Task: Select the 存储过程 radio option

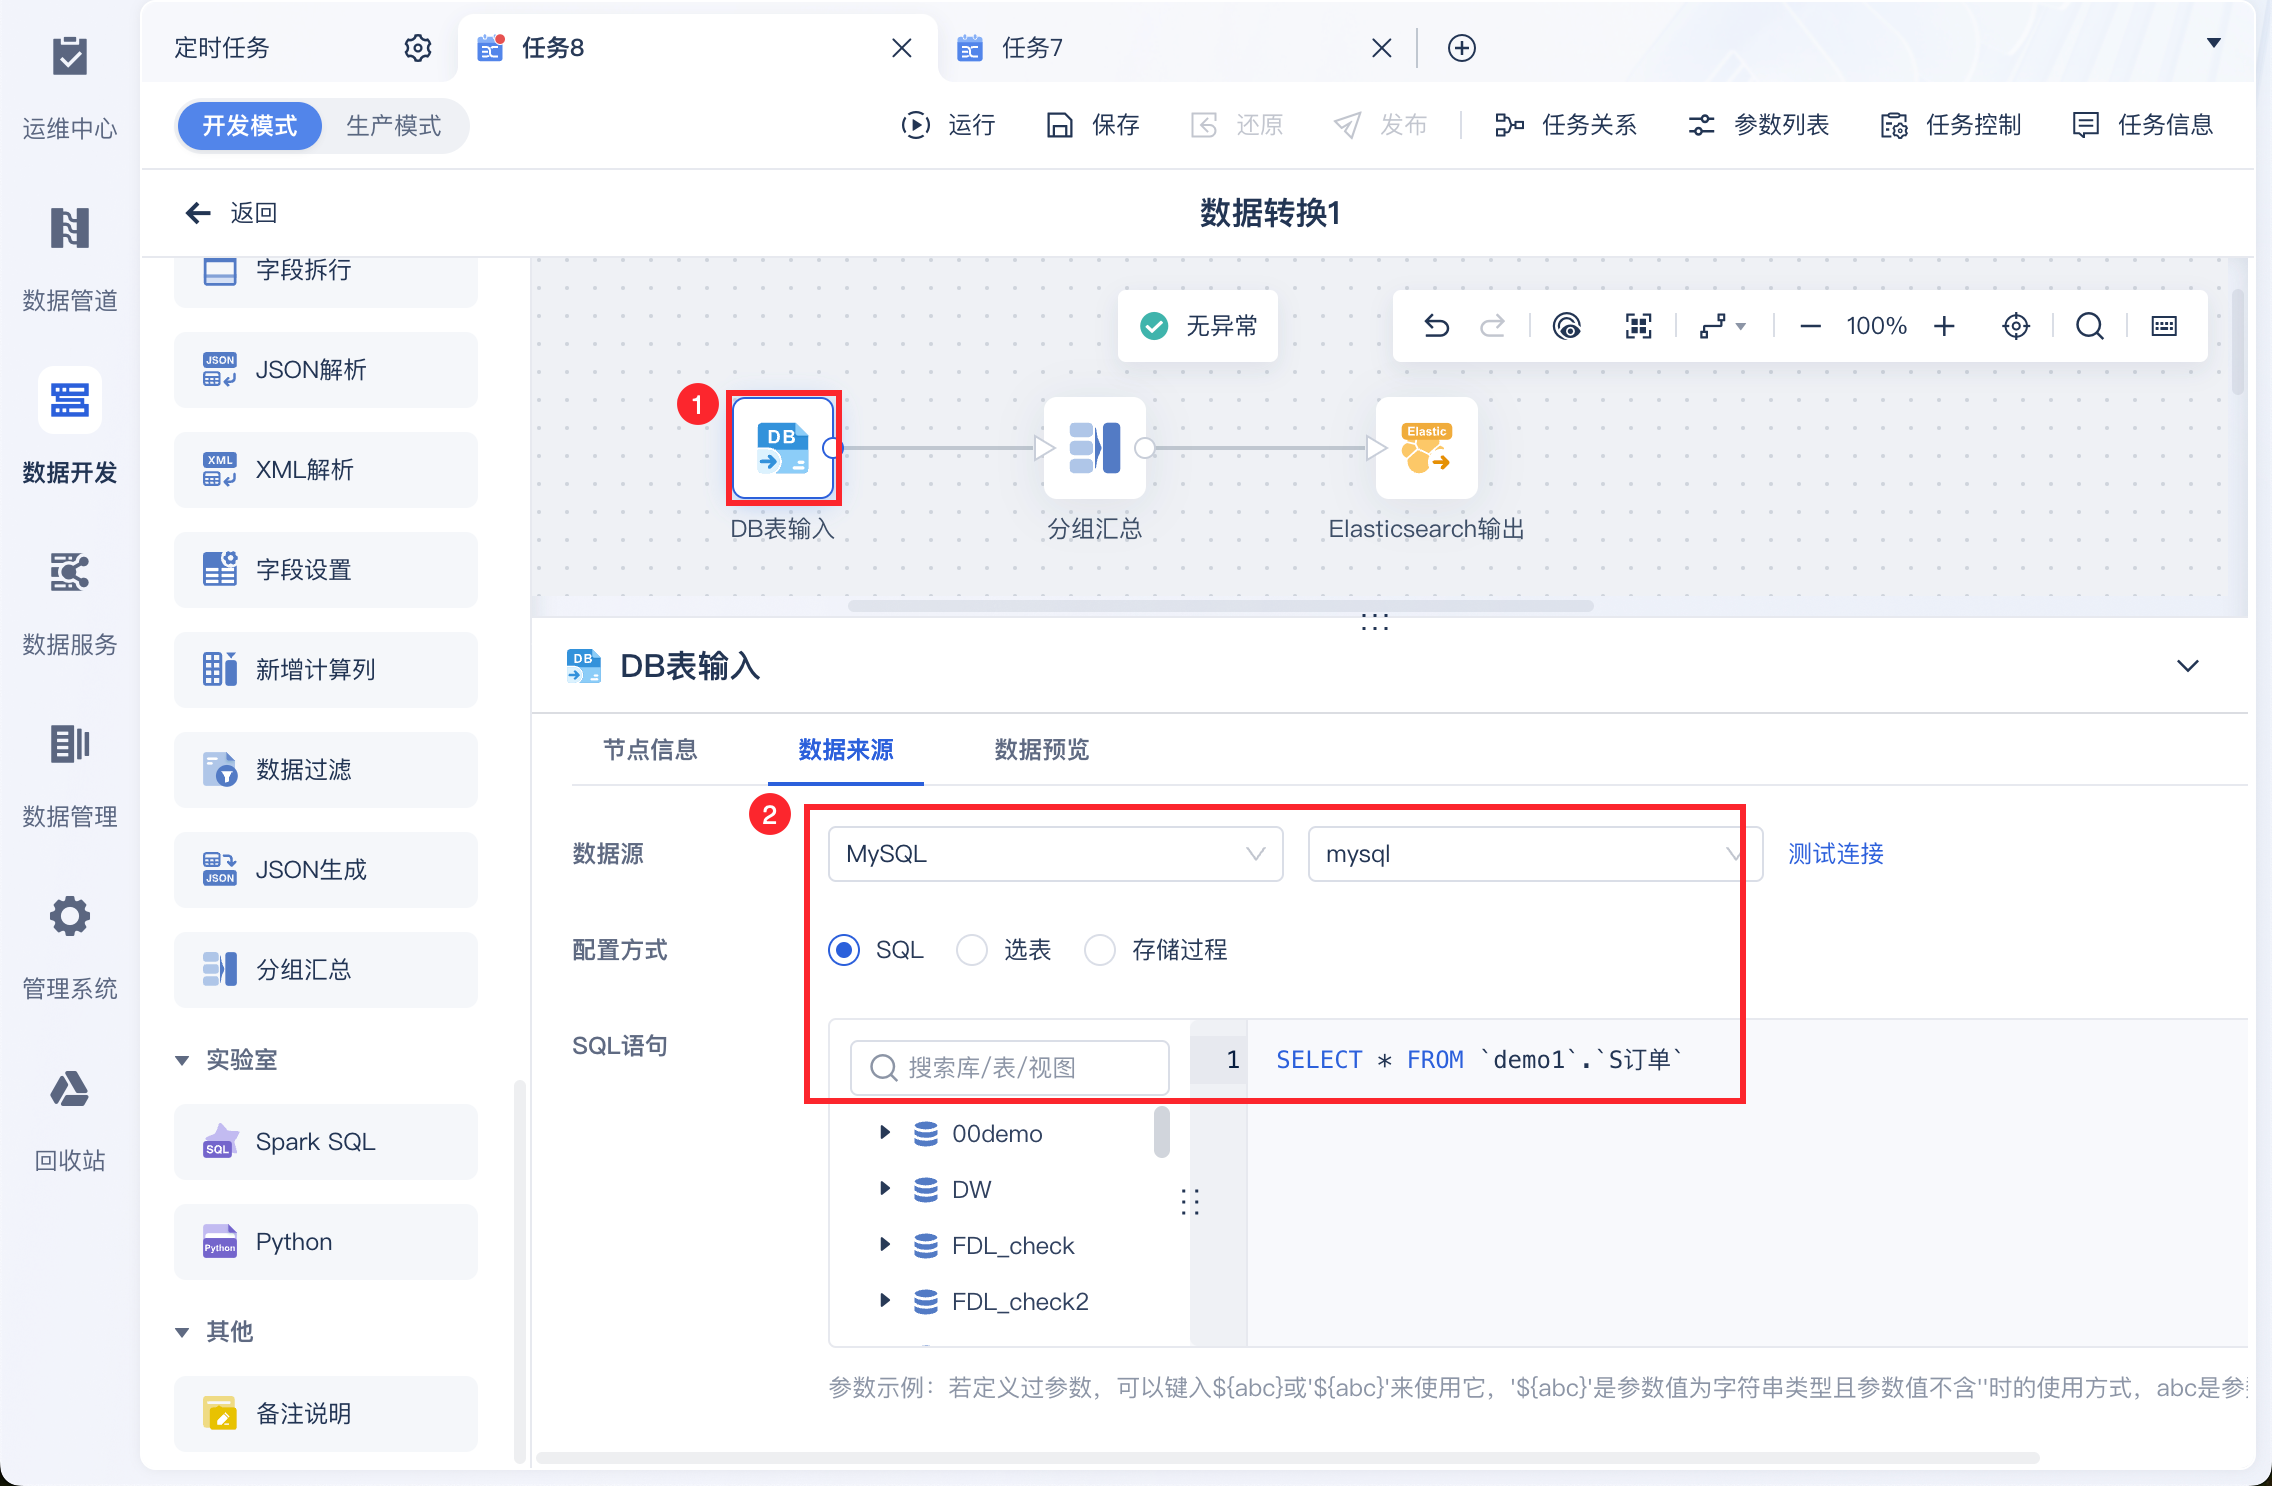Action: [1100, 950]
